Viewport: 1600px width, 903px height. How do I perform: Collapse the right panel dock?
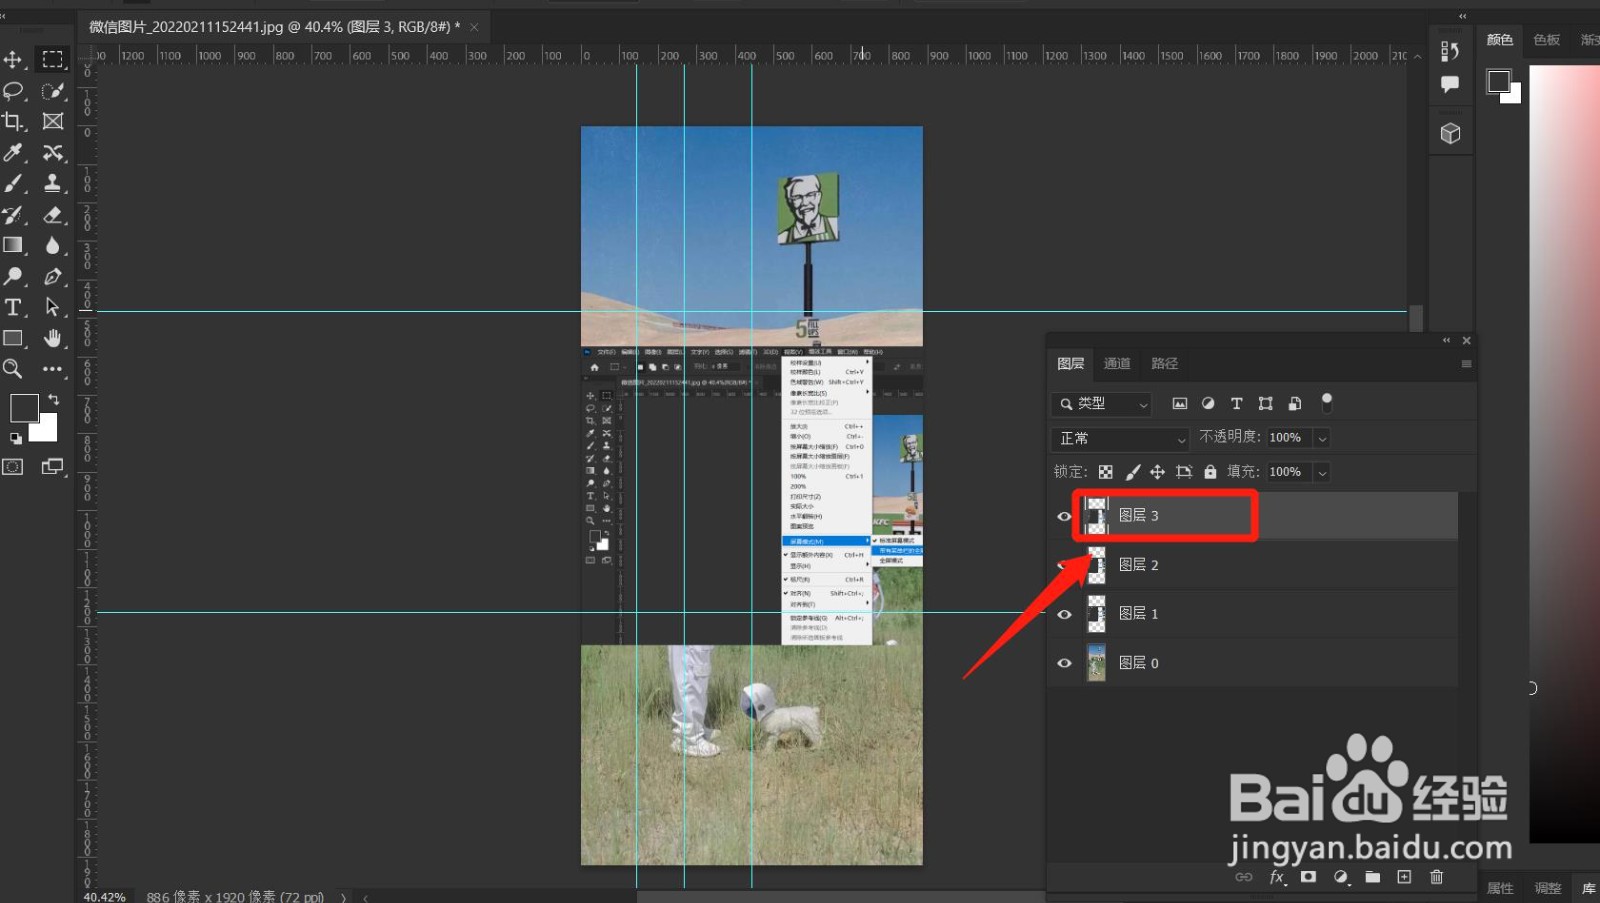(1463, 16)
